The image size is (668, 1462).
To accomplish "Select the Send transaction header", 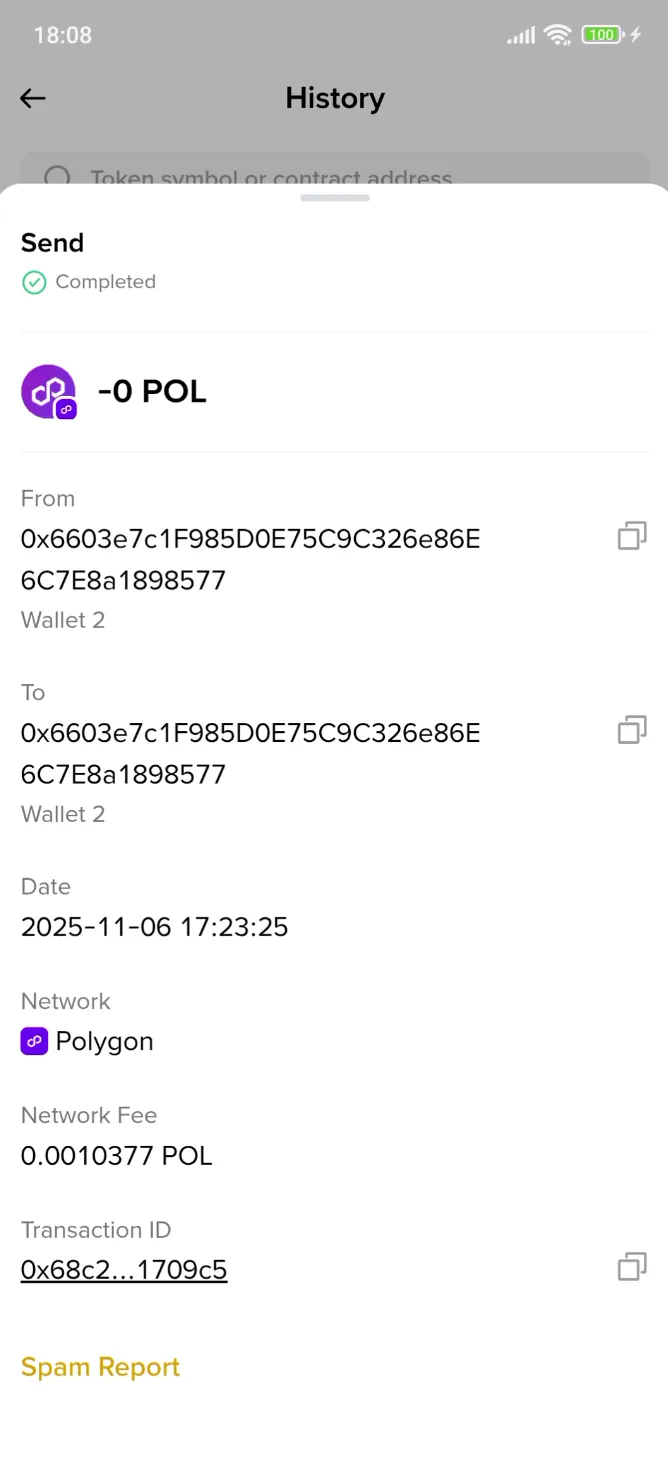I will [x=52, y=242].
